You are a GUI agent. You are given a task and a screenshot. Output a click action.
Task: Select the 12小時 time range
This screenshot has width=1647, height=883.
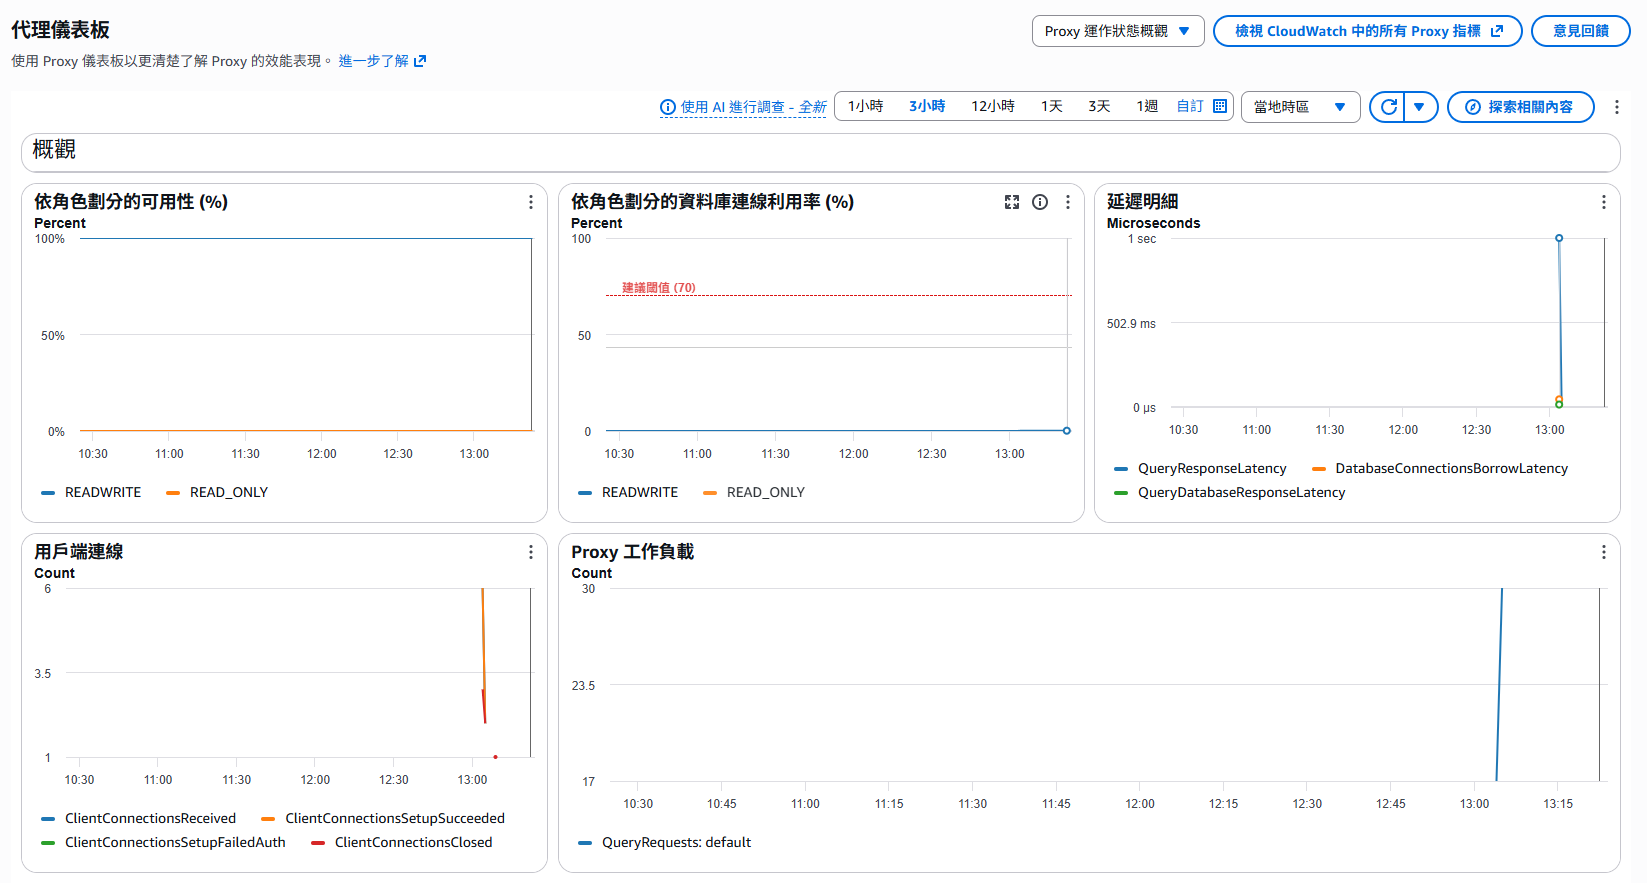click(x=993, y=106)
